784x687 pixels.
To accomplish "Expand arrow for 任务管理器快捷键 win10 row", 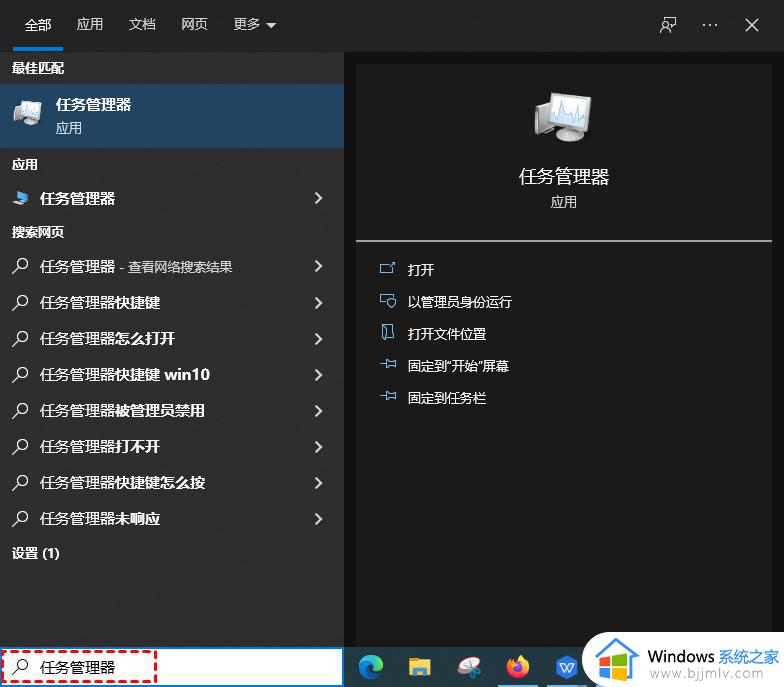I will (318, 374).
